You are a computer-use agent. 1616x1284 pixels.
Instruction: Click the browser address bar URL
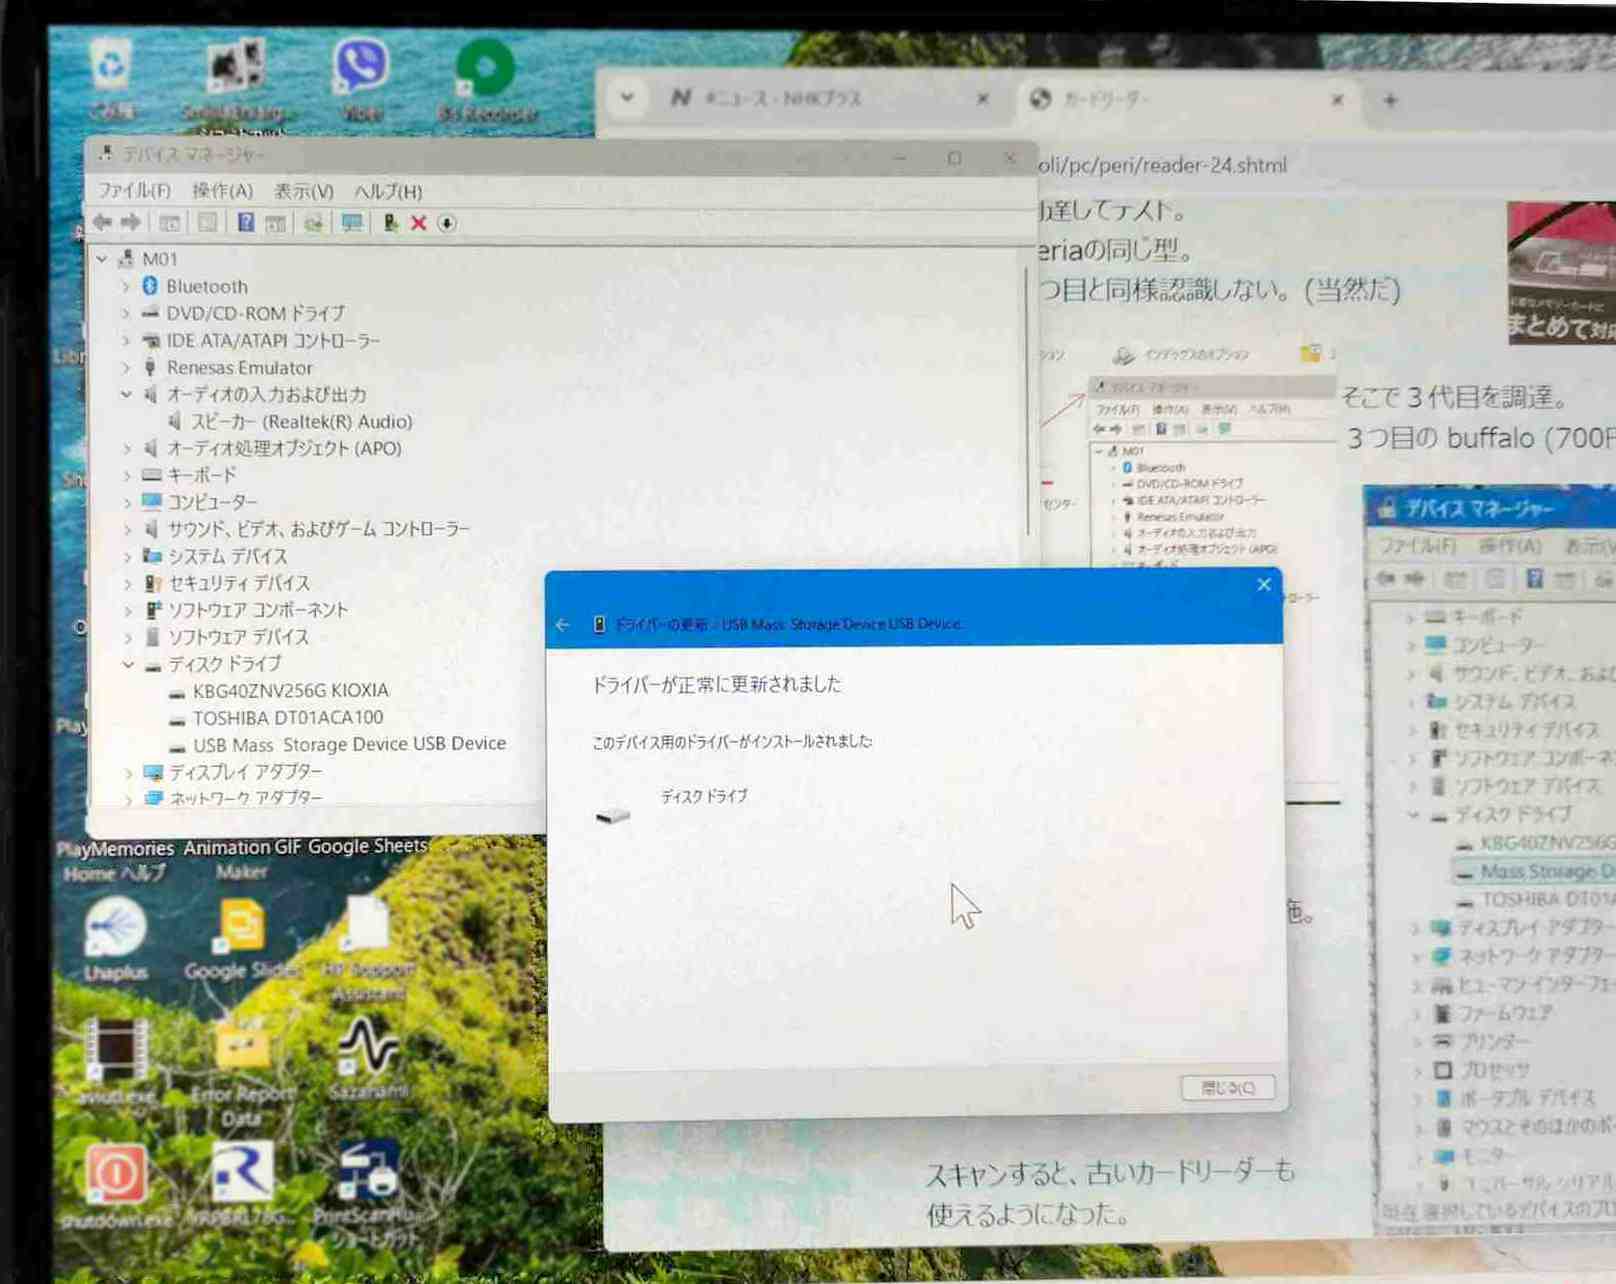point(1162,165)
